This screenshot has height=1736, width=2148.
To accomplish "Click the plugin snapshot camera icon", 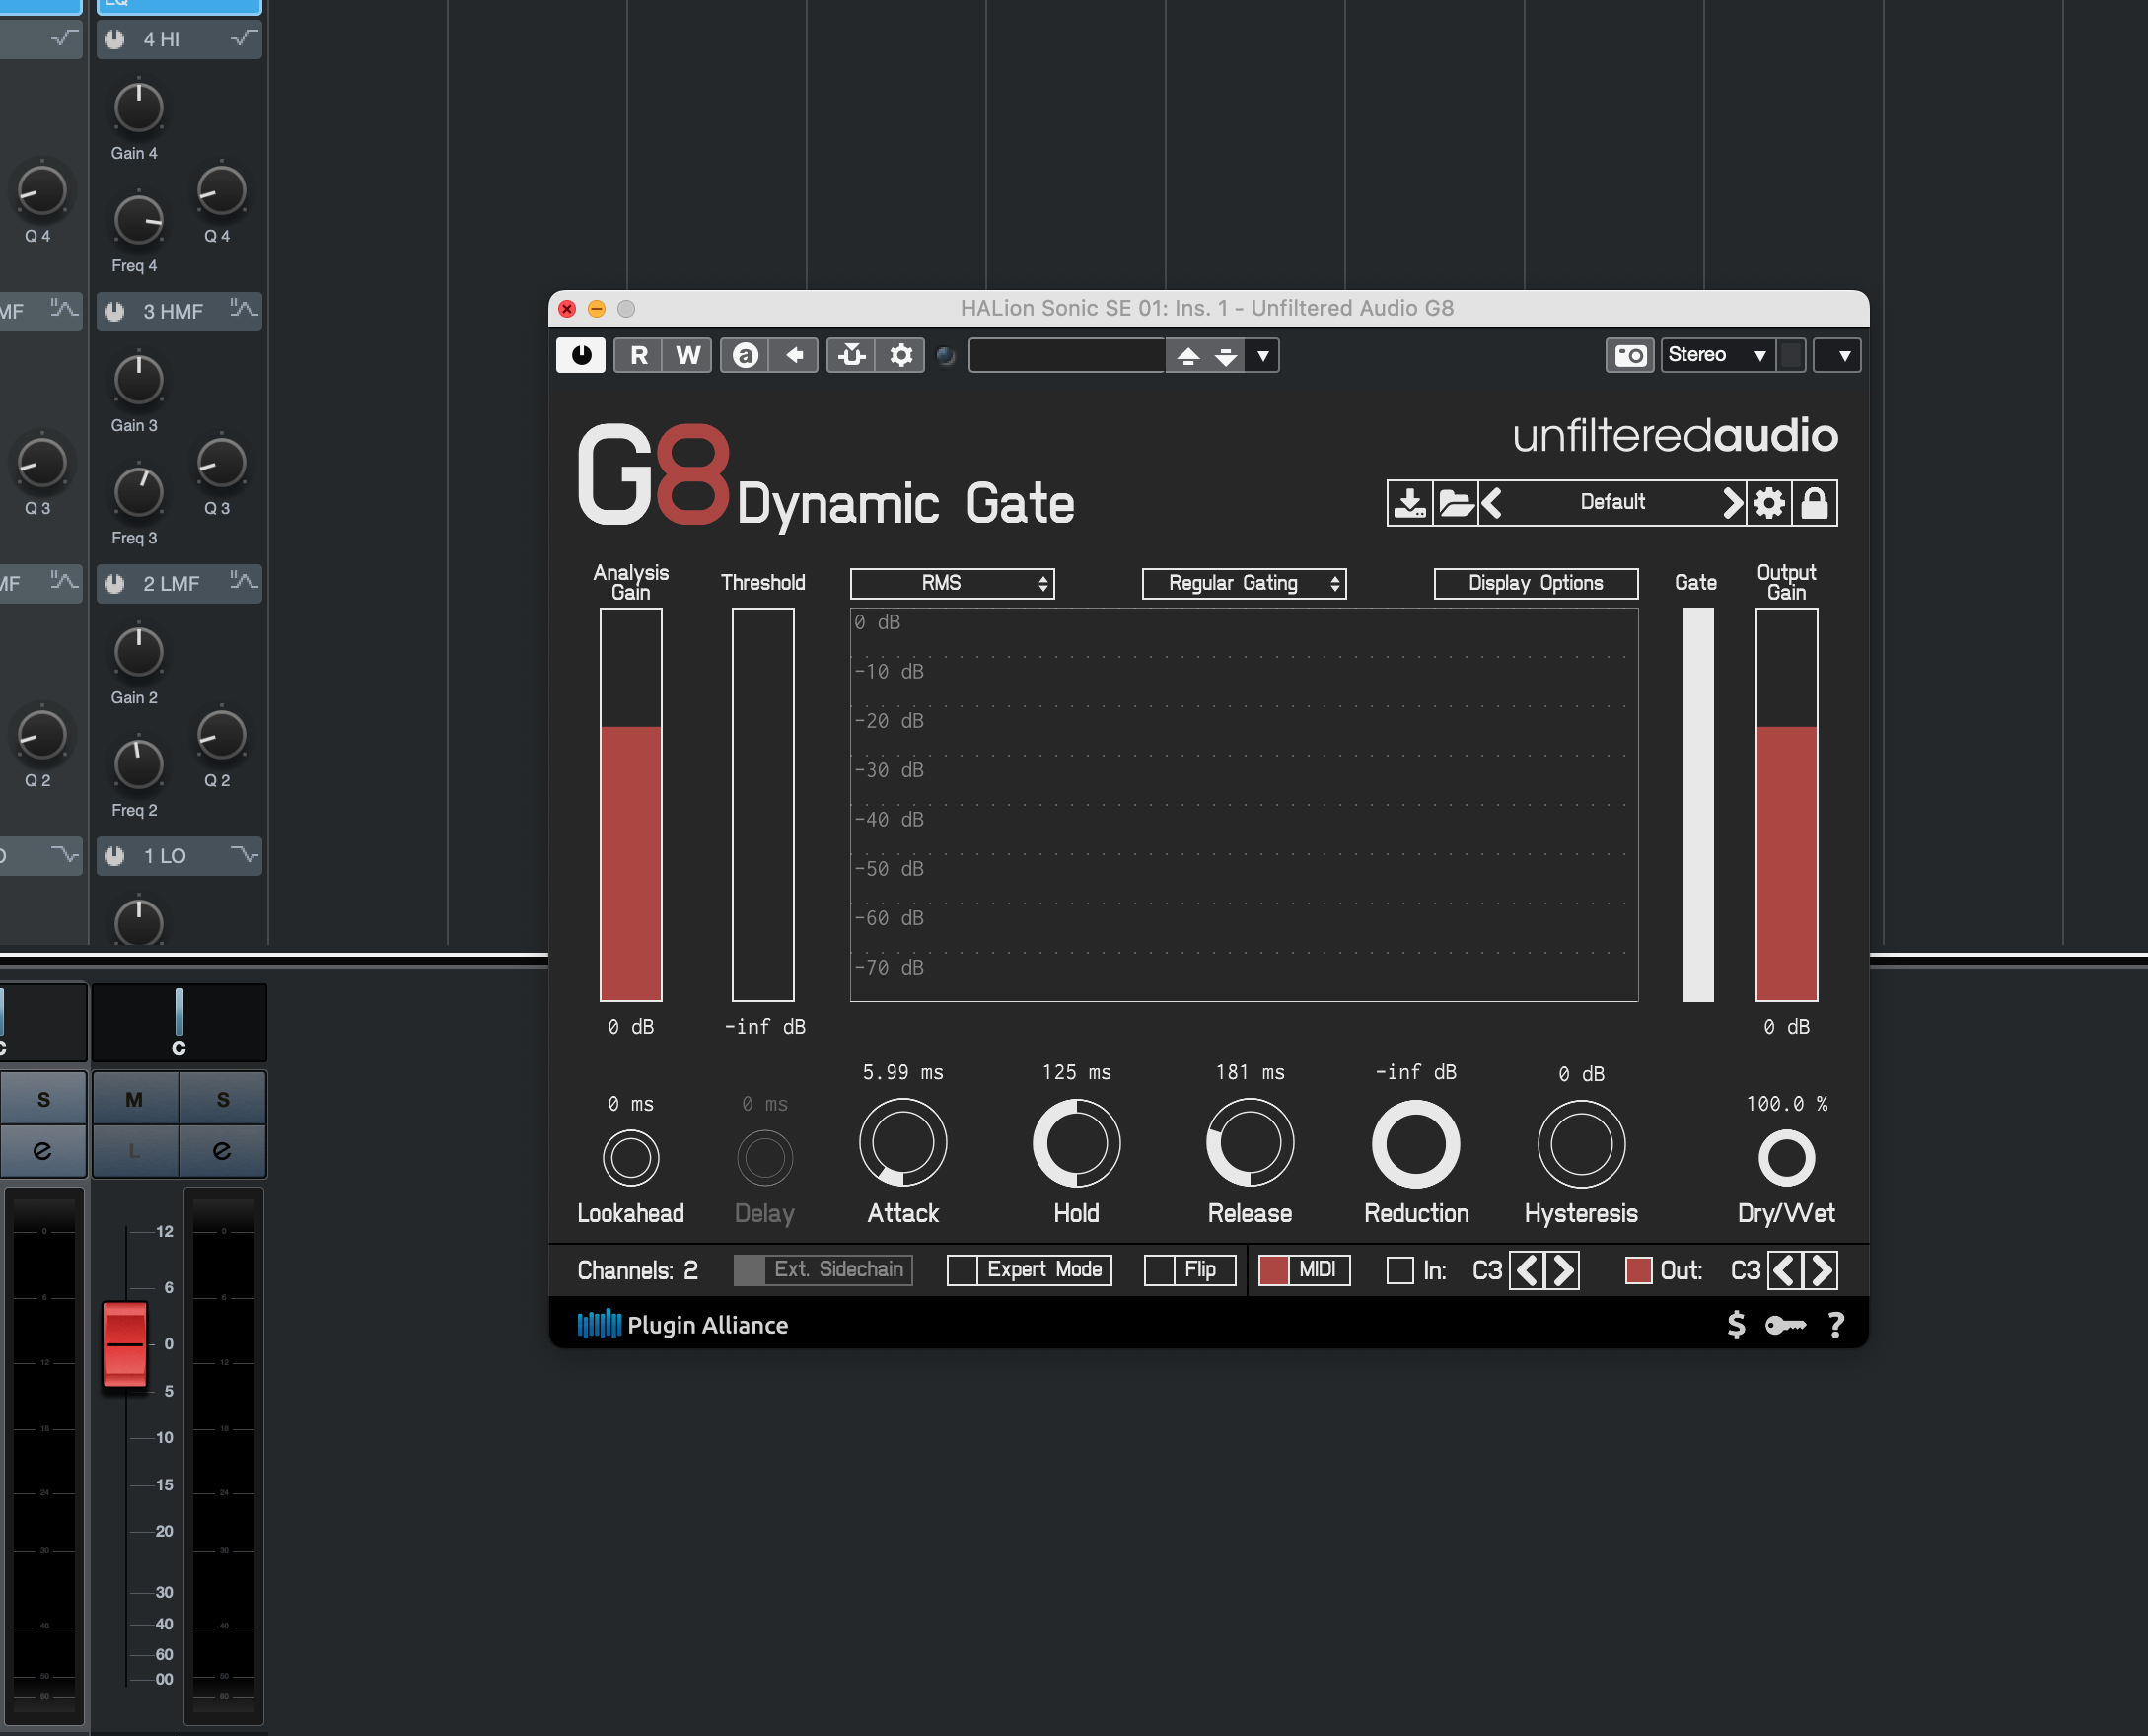I will 1629,355.
